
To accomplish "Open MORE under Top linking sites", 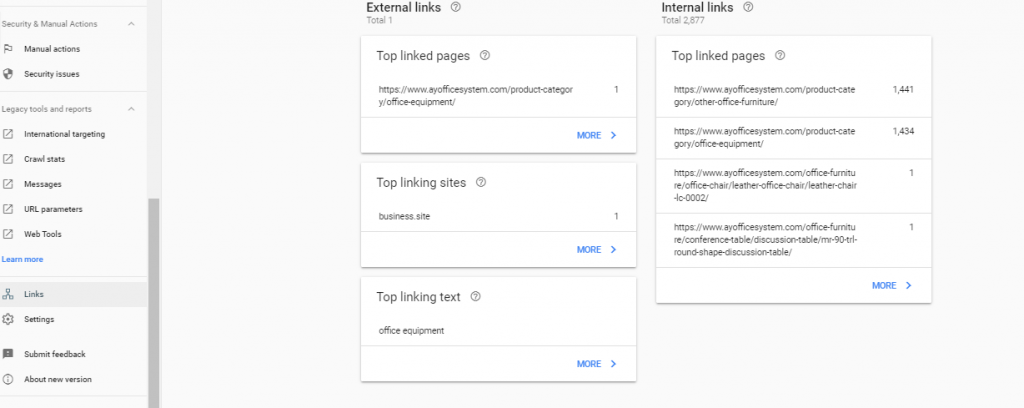I will coord(596,250).
